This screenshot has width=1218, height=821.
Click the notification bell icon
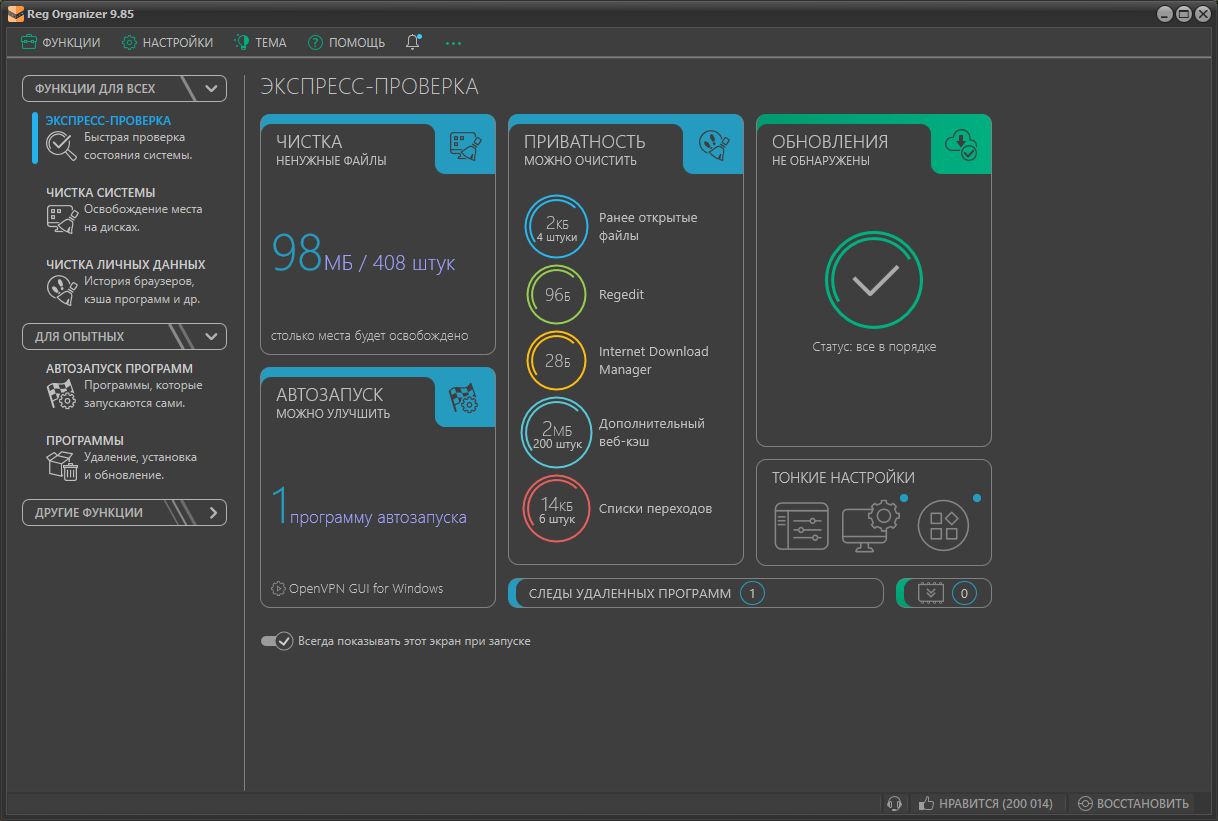413,42
